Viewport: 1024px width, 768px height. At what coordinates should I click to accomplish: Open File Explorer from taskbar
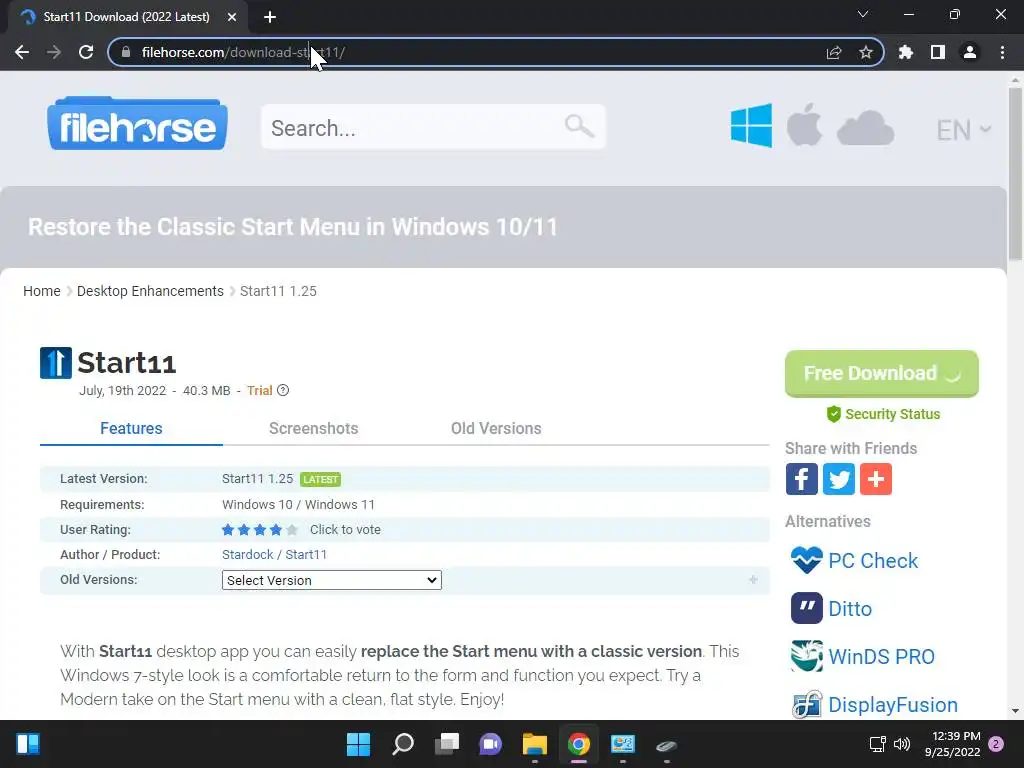point(535,744)
